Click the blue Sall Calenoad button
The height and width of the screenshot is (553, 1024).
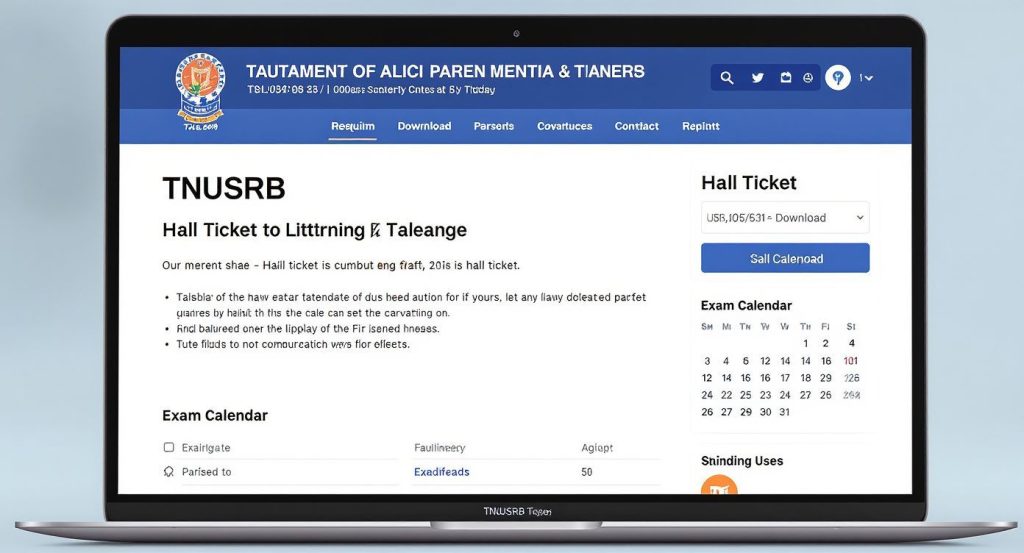click(x=785, y=258)
